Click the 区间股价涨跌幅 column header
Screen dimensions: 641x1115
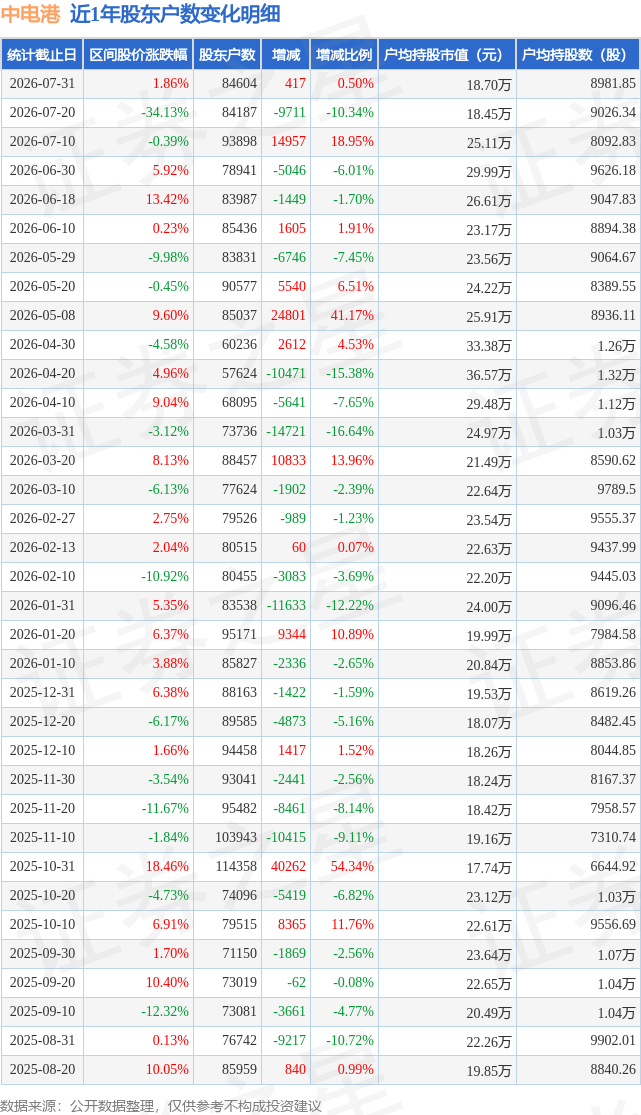[x=138, y=55]
